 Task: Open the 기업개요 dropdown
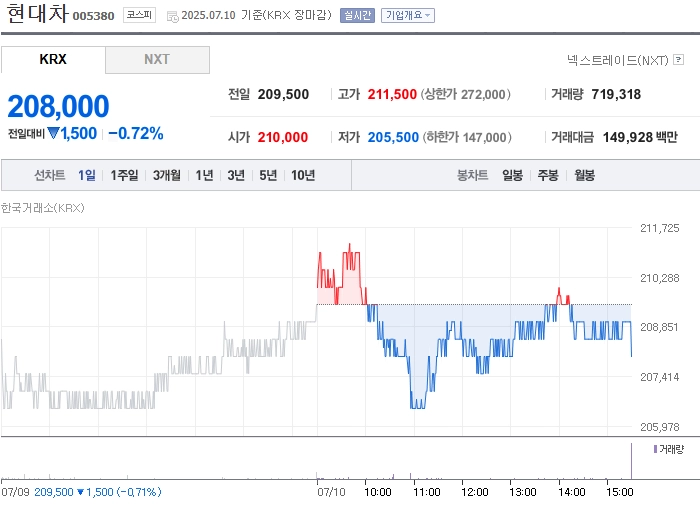click(x=408, y=15)
